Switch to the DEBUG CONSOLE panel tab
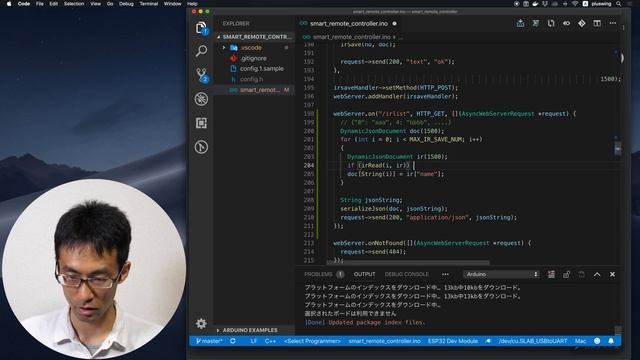 coord(407,274)
